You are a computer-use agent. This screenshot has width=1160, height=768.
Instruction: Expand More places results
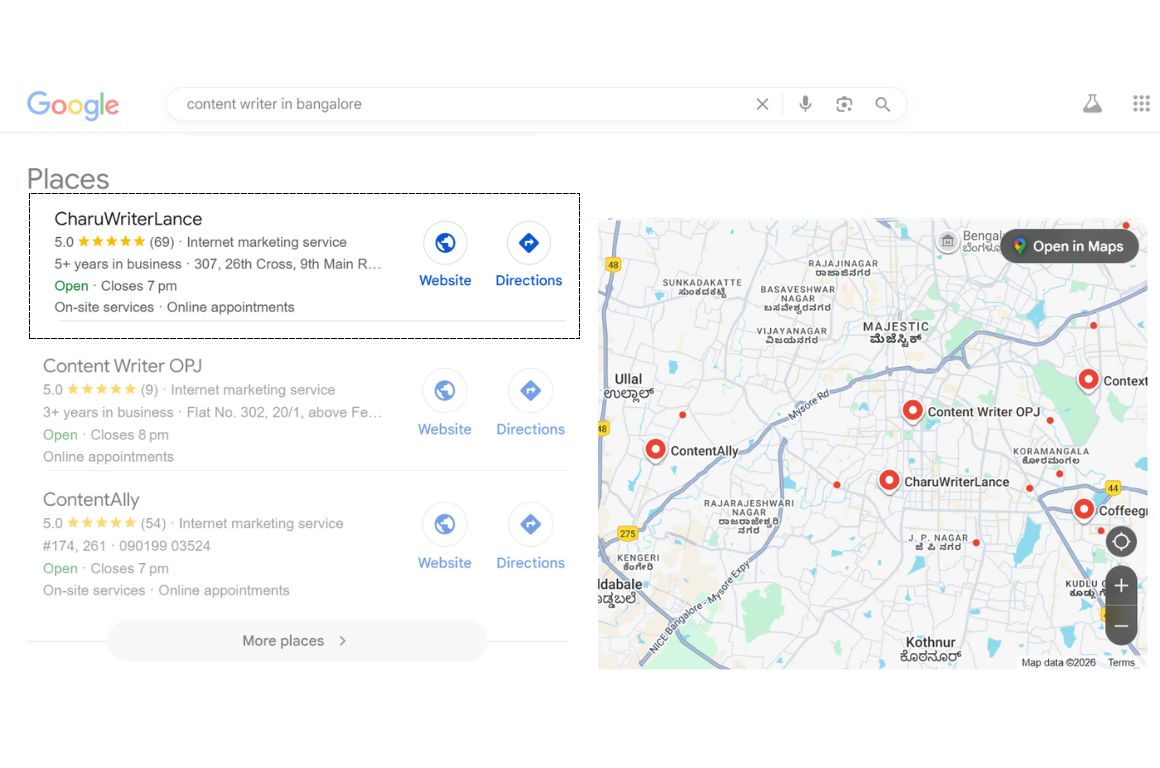point(295,640)
